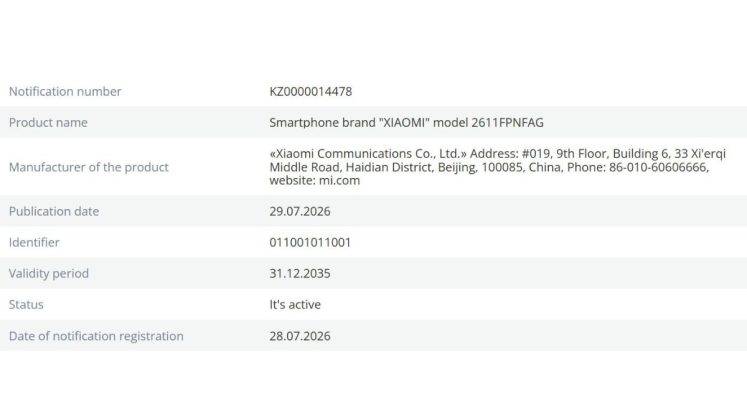This screenshot has width=747, height=420.
Task: Click Manufacturer of the product label
Action: pos(89,167)
